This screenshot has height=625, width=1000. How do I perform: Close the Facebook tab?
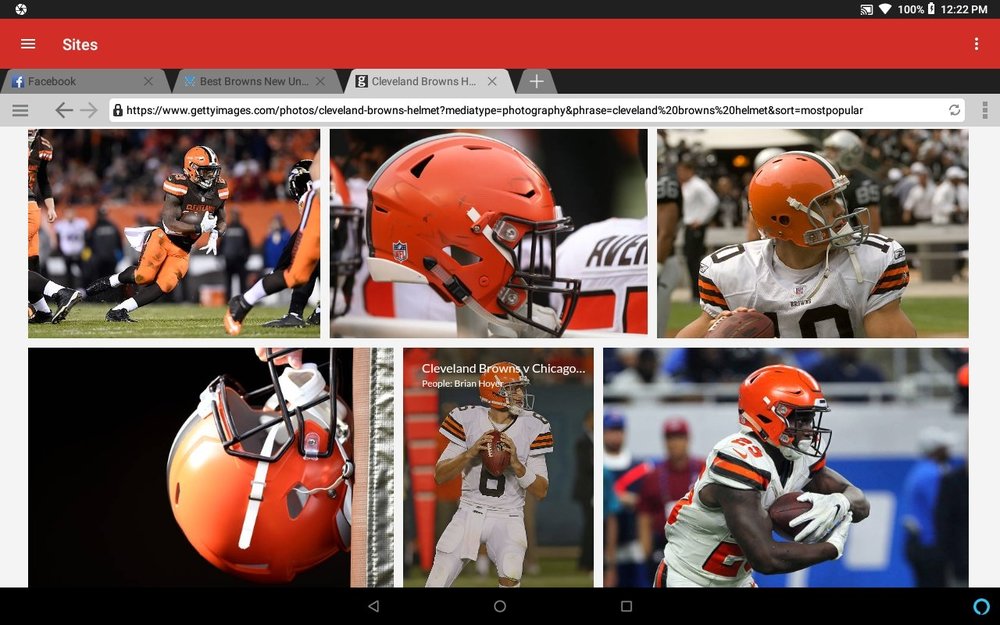[149, 82]
